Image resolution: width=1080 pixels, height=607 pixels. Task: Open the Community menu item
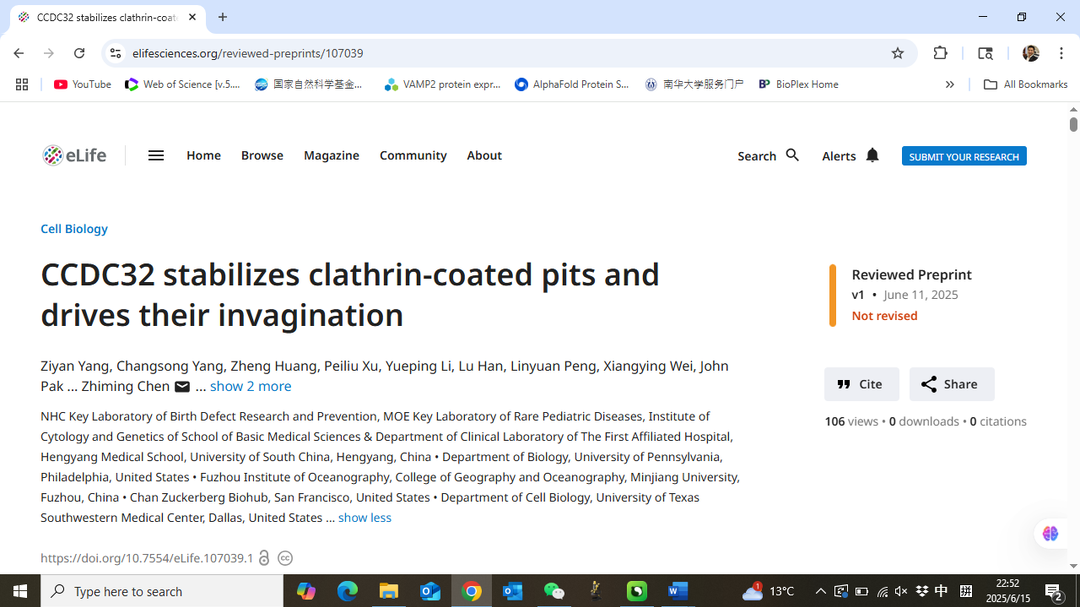(x=413, y=156)
